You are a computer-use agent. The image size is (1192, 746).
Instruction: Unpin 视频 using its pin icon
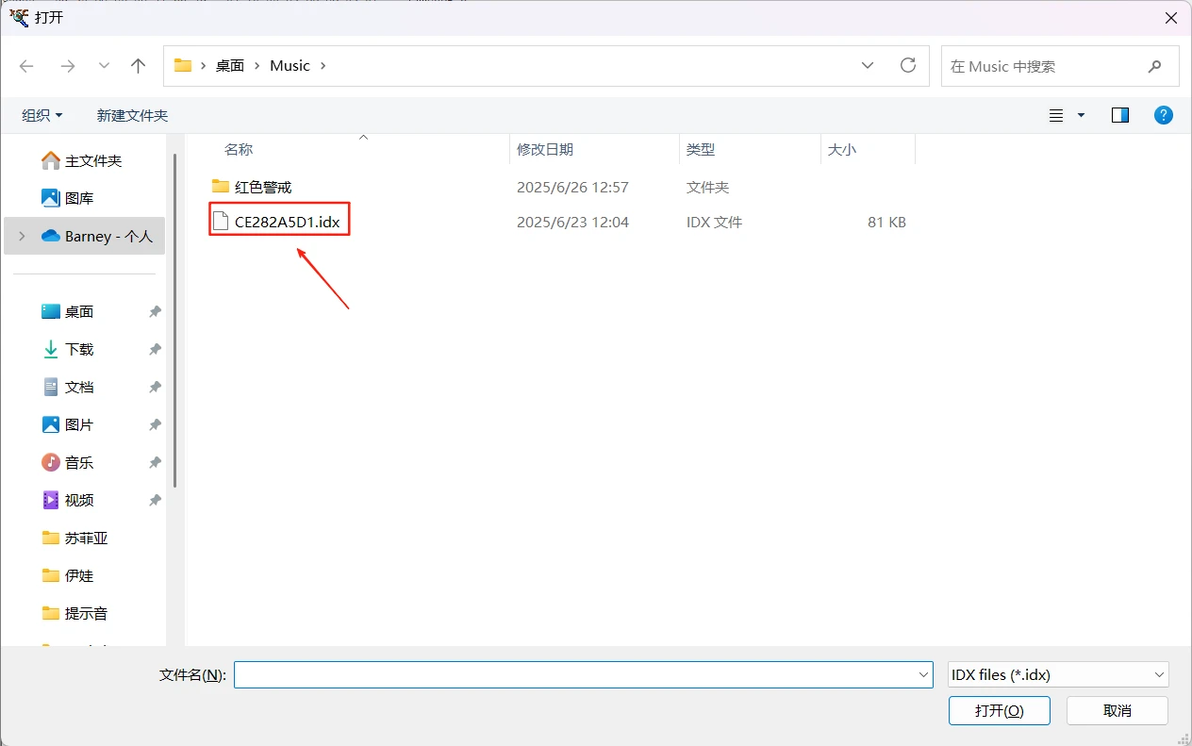[x=154, y=500]
